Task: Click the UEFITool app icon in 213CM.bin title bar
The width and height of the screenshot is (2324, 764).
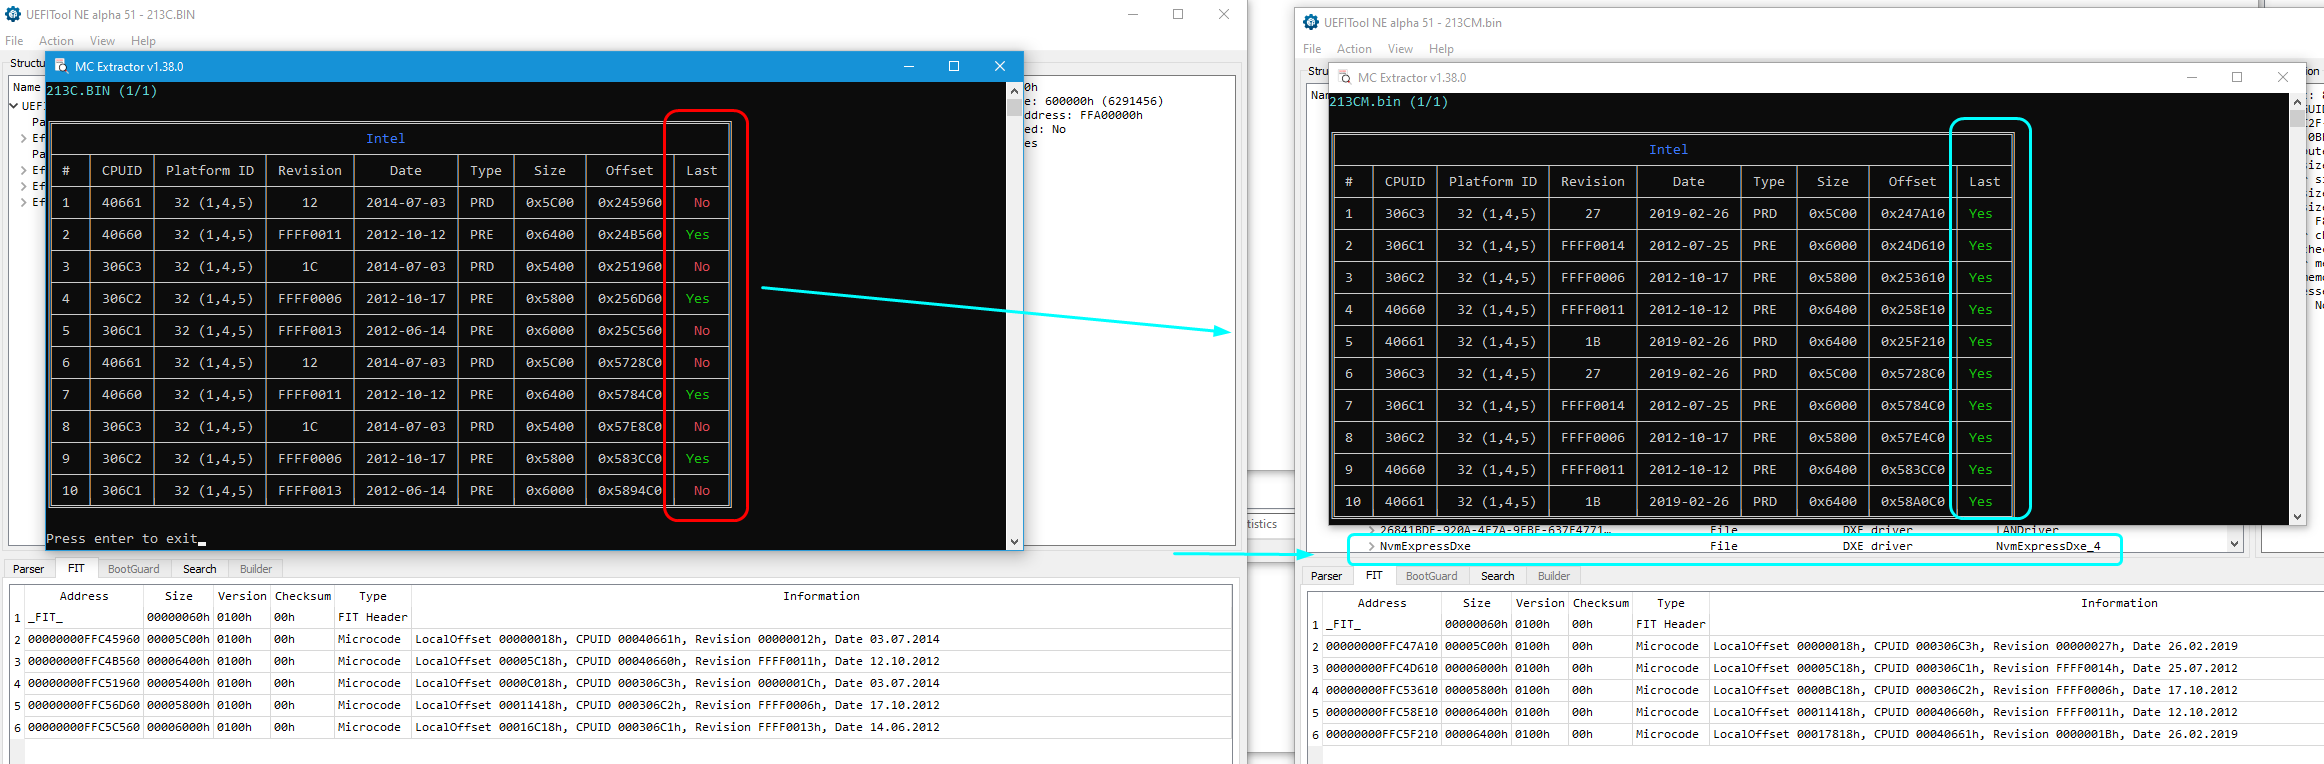Action: pyautogui.click(x=1311, y=22)
